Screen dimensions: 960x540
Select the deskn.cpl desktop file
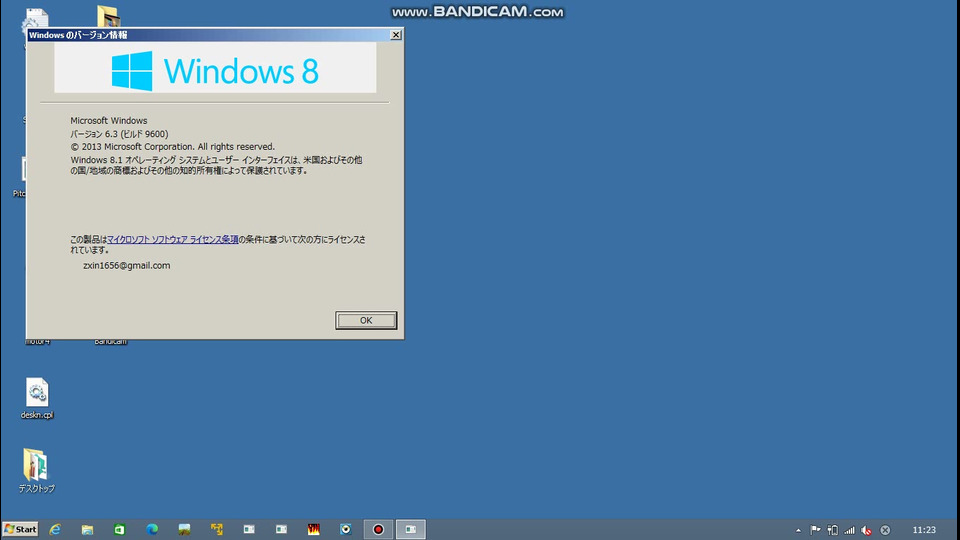click(x=37, y=399)
